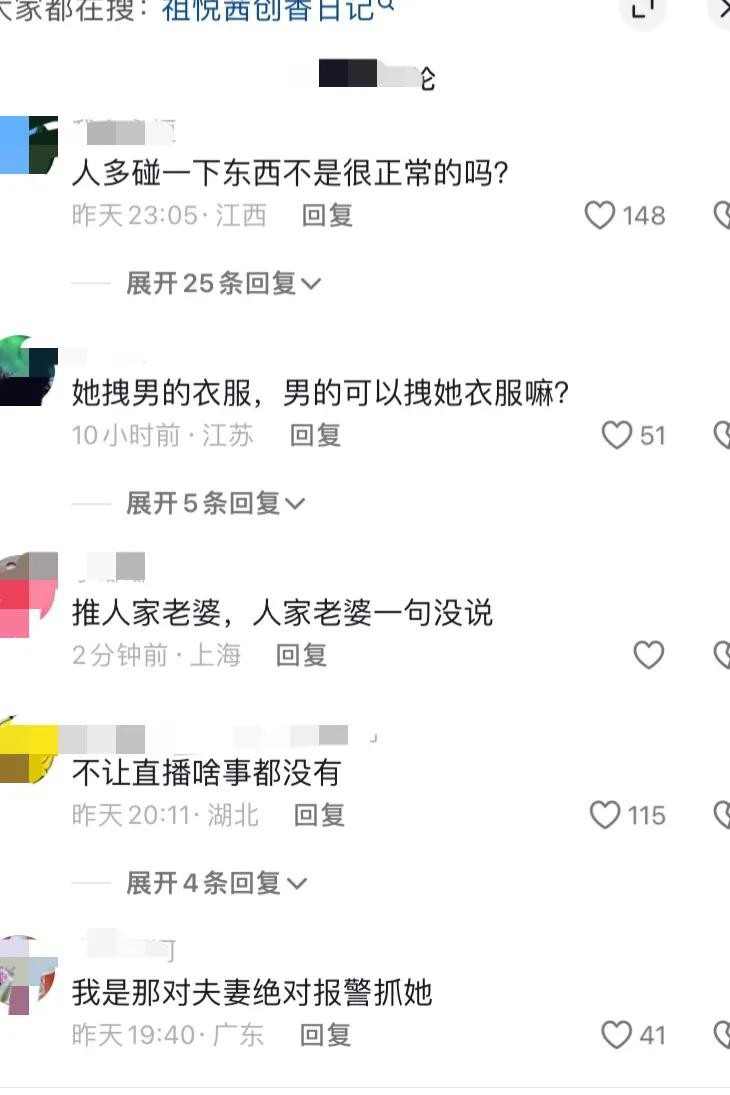Image resolution: width=730 pixels, height=1095 pixels.
Task: Like the Jiangsu comment with 51 likes
Action: [617, 435]
